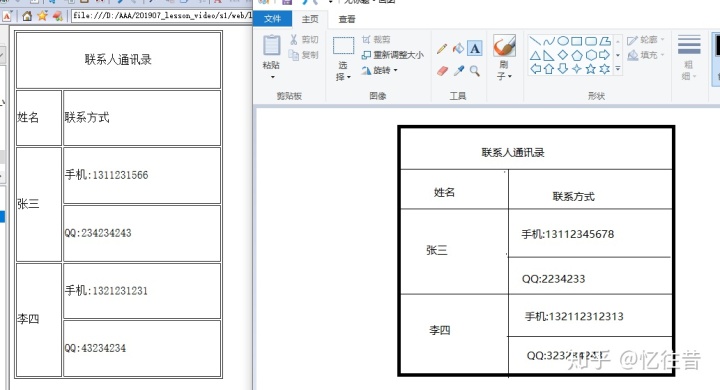The image size is (720, 390).
Task: Select the Eraser tool
Action: (x=442, y=71)
